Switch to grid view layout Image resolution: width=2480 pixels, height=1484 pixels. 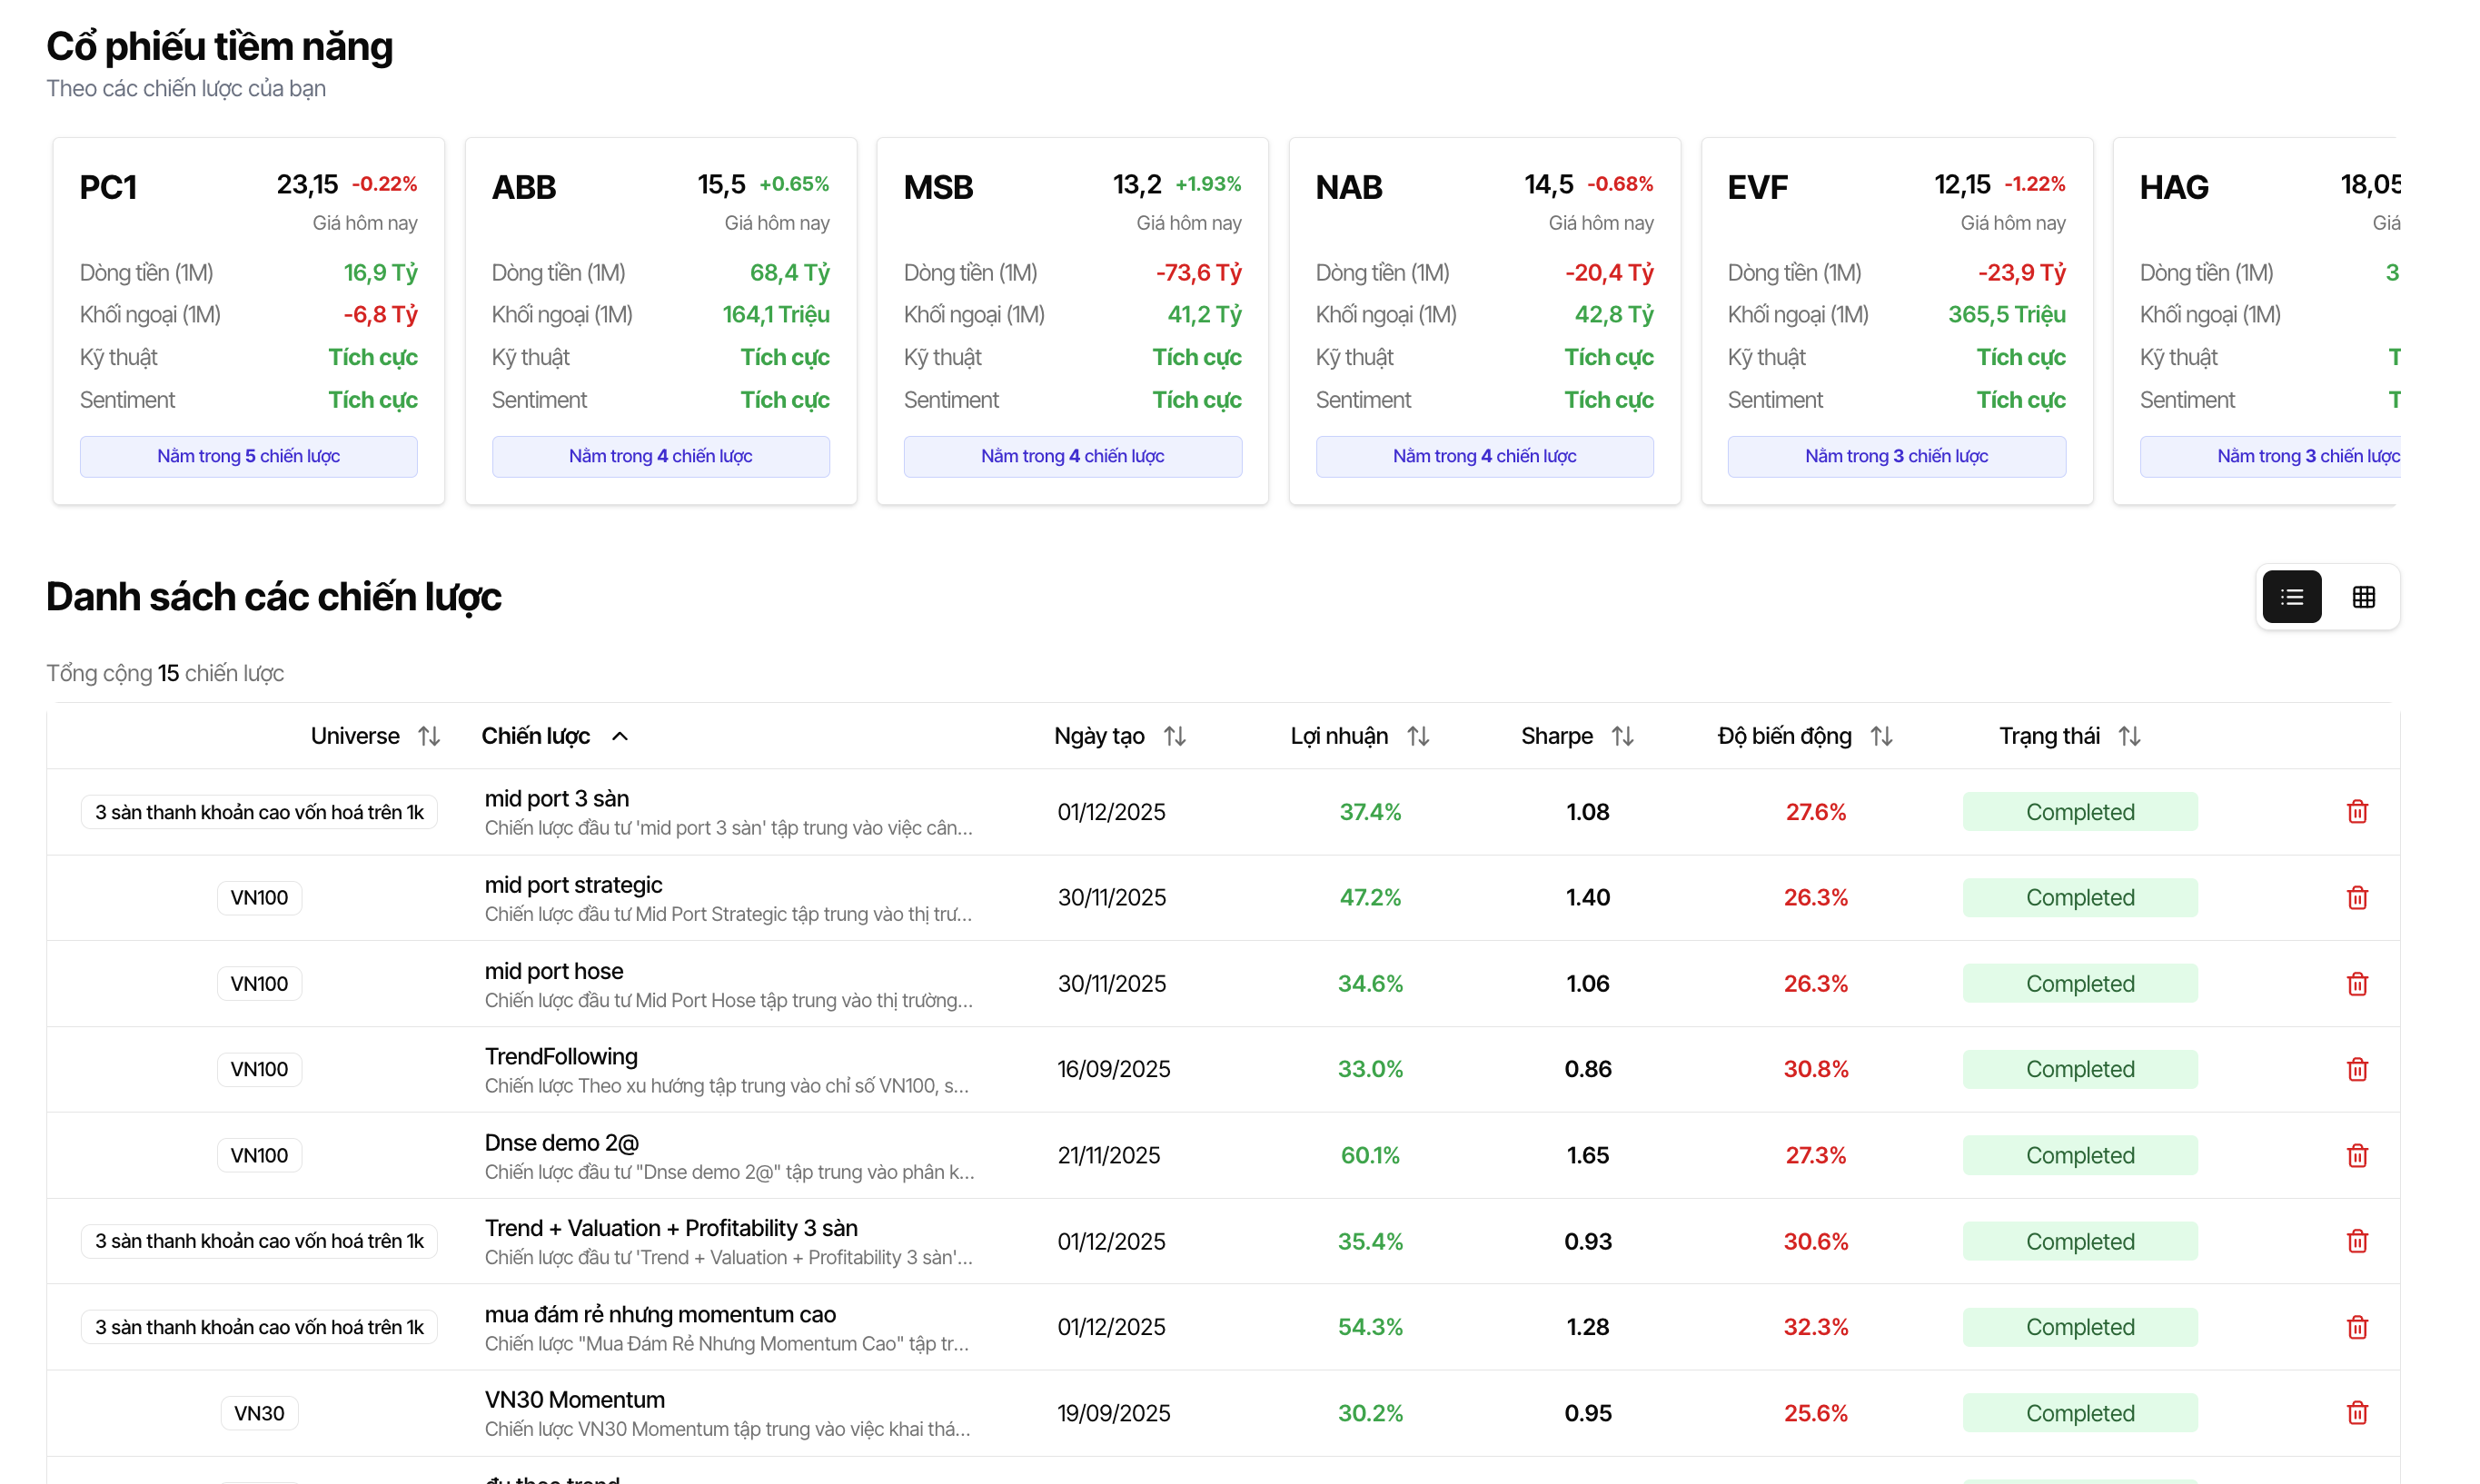[x=2363, y=597]
